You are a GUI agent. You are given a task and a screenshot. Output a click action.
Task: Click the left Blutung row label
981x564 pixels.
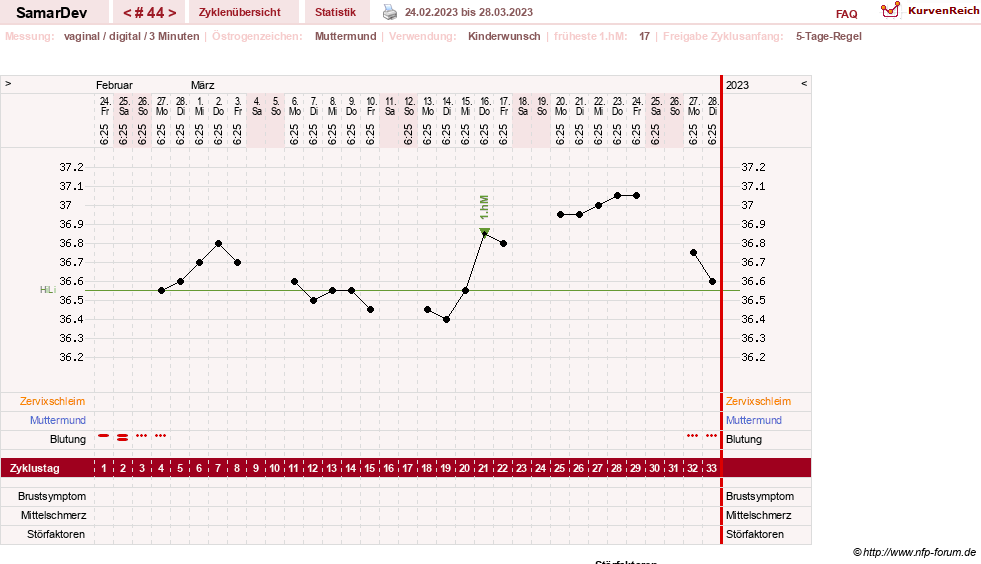[x=68, y=439]
